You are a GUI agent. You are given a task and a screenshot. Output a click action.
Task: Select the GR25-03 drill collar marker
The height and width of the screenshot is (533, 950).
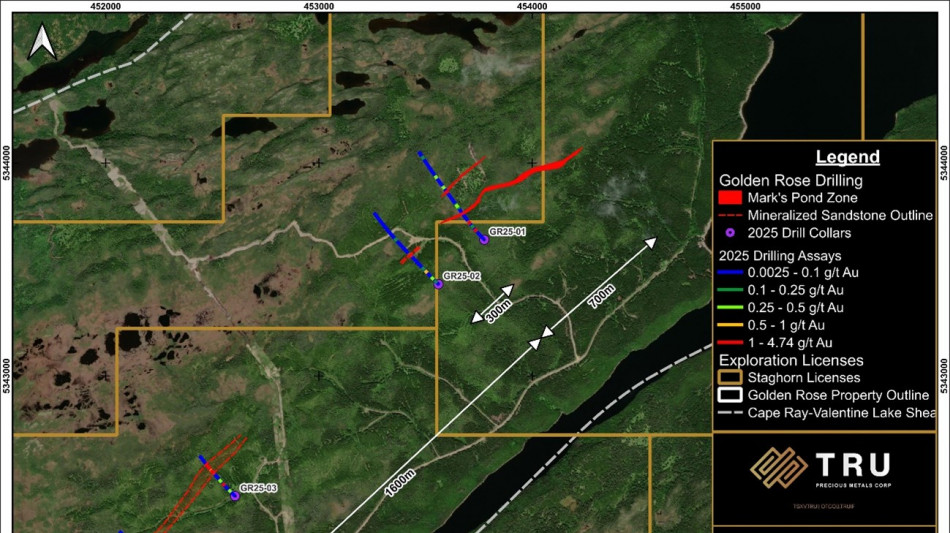(235, 495)
